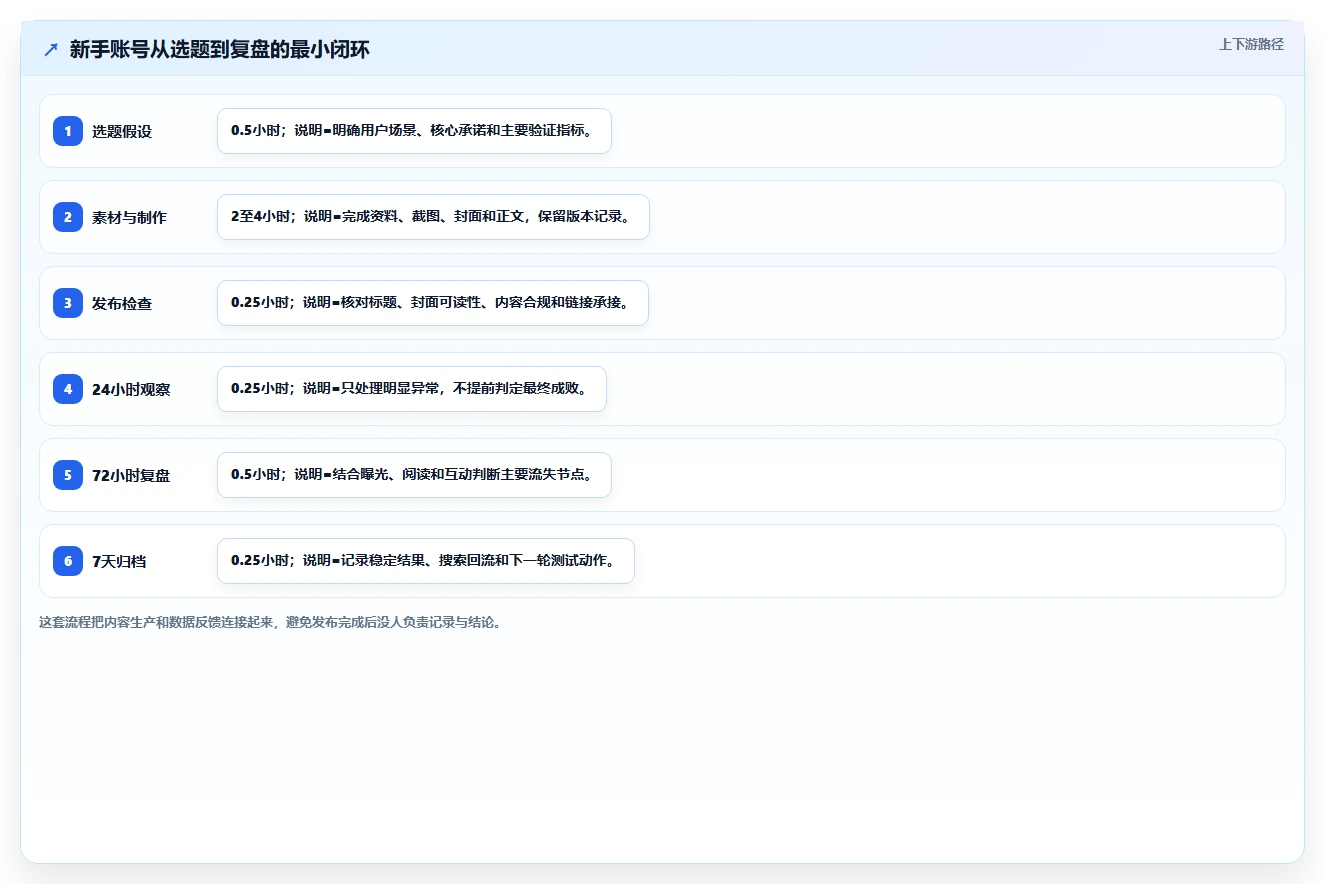The width and height of the screenshot is (1325, 884).
Task: Click the 24小时观察 step label
Action: coord(131,389)
